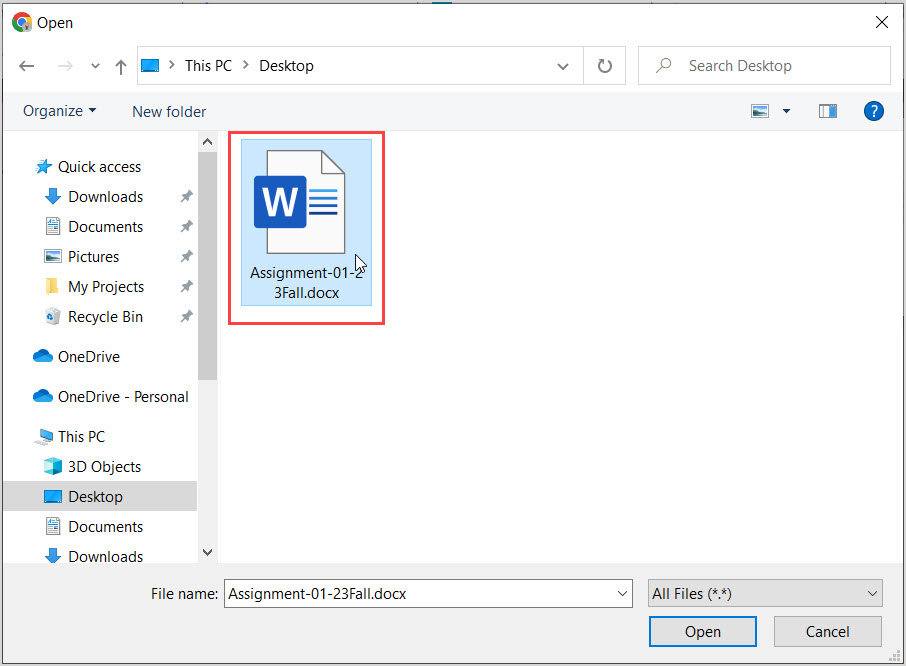Select OneDrive - Personal in sidebar
906x666 pixels.
[122, 397]
